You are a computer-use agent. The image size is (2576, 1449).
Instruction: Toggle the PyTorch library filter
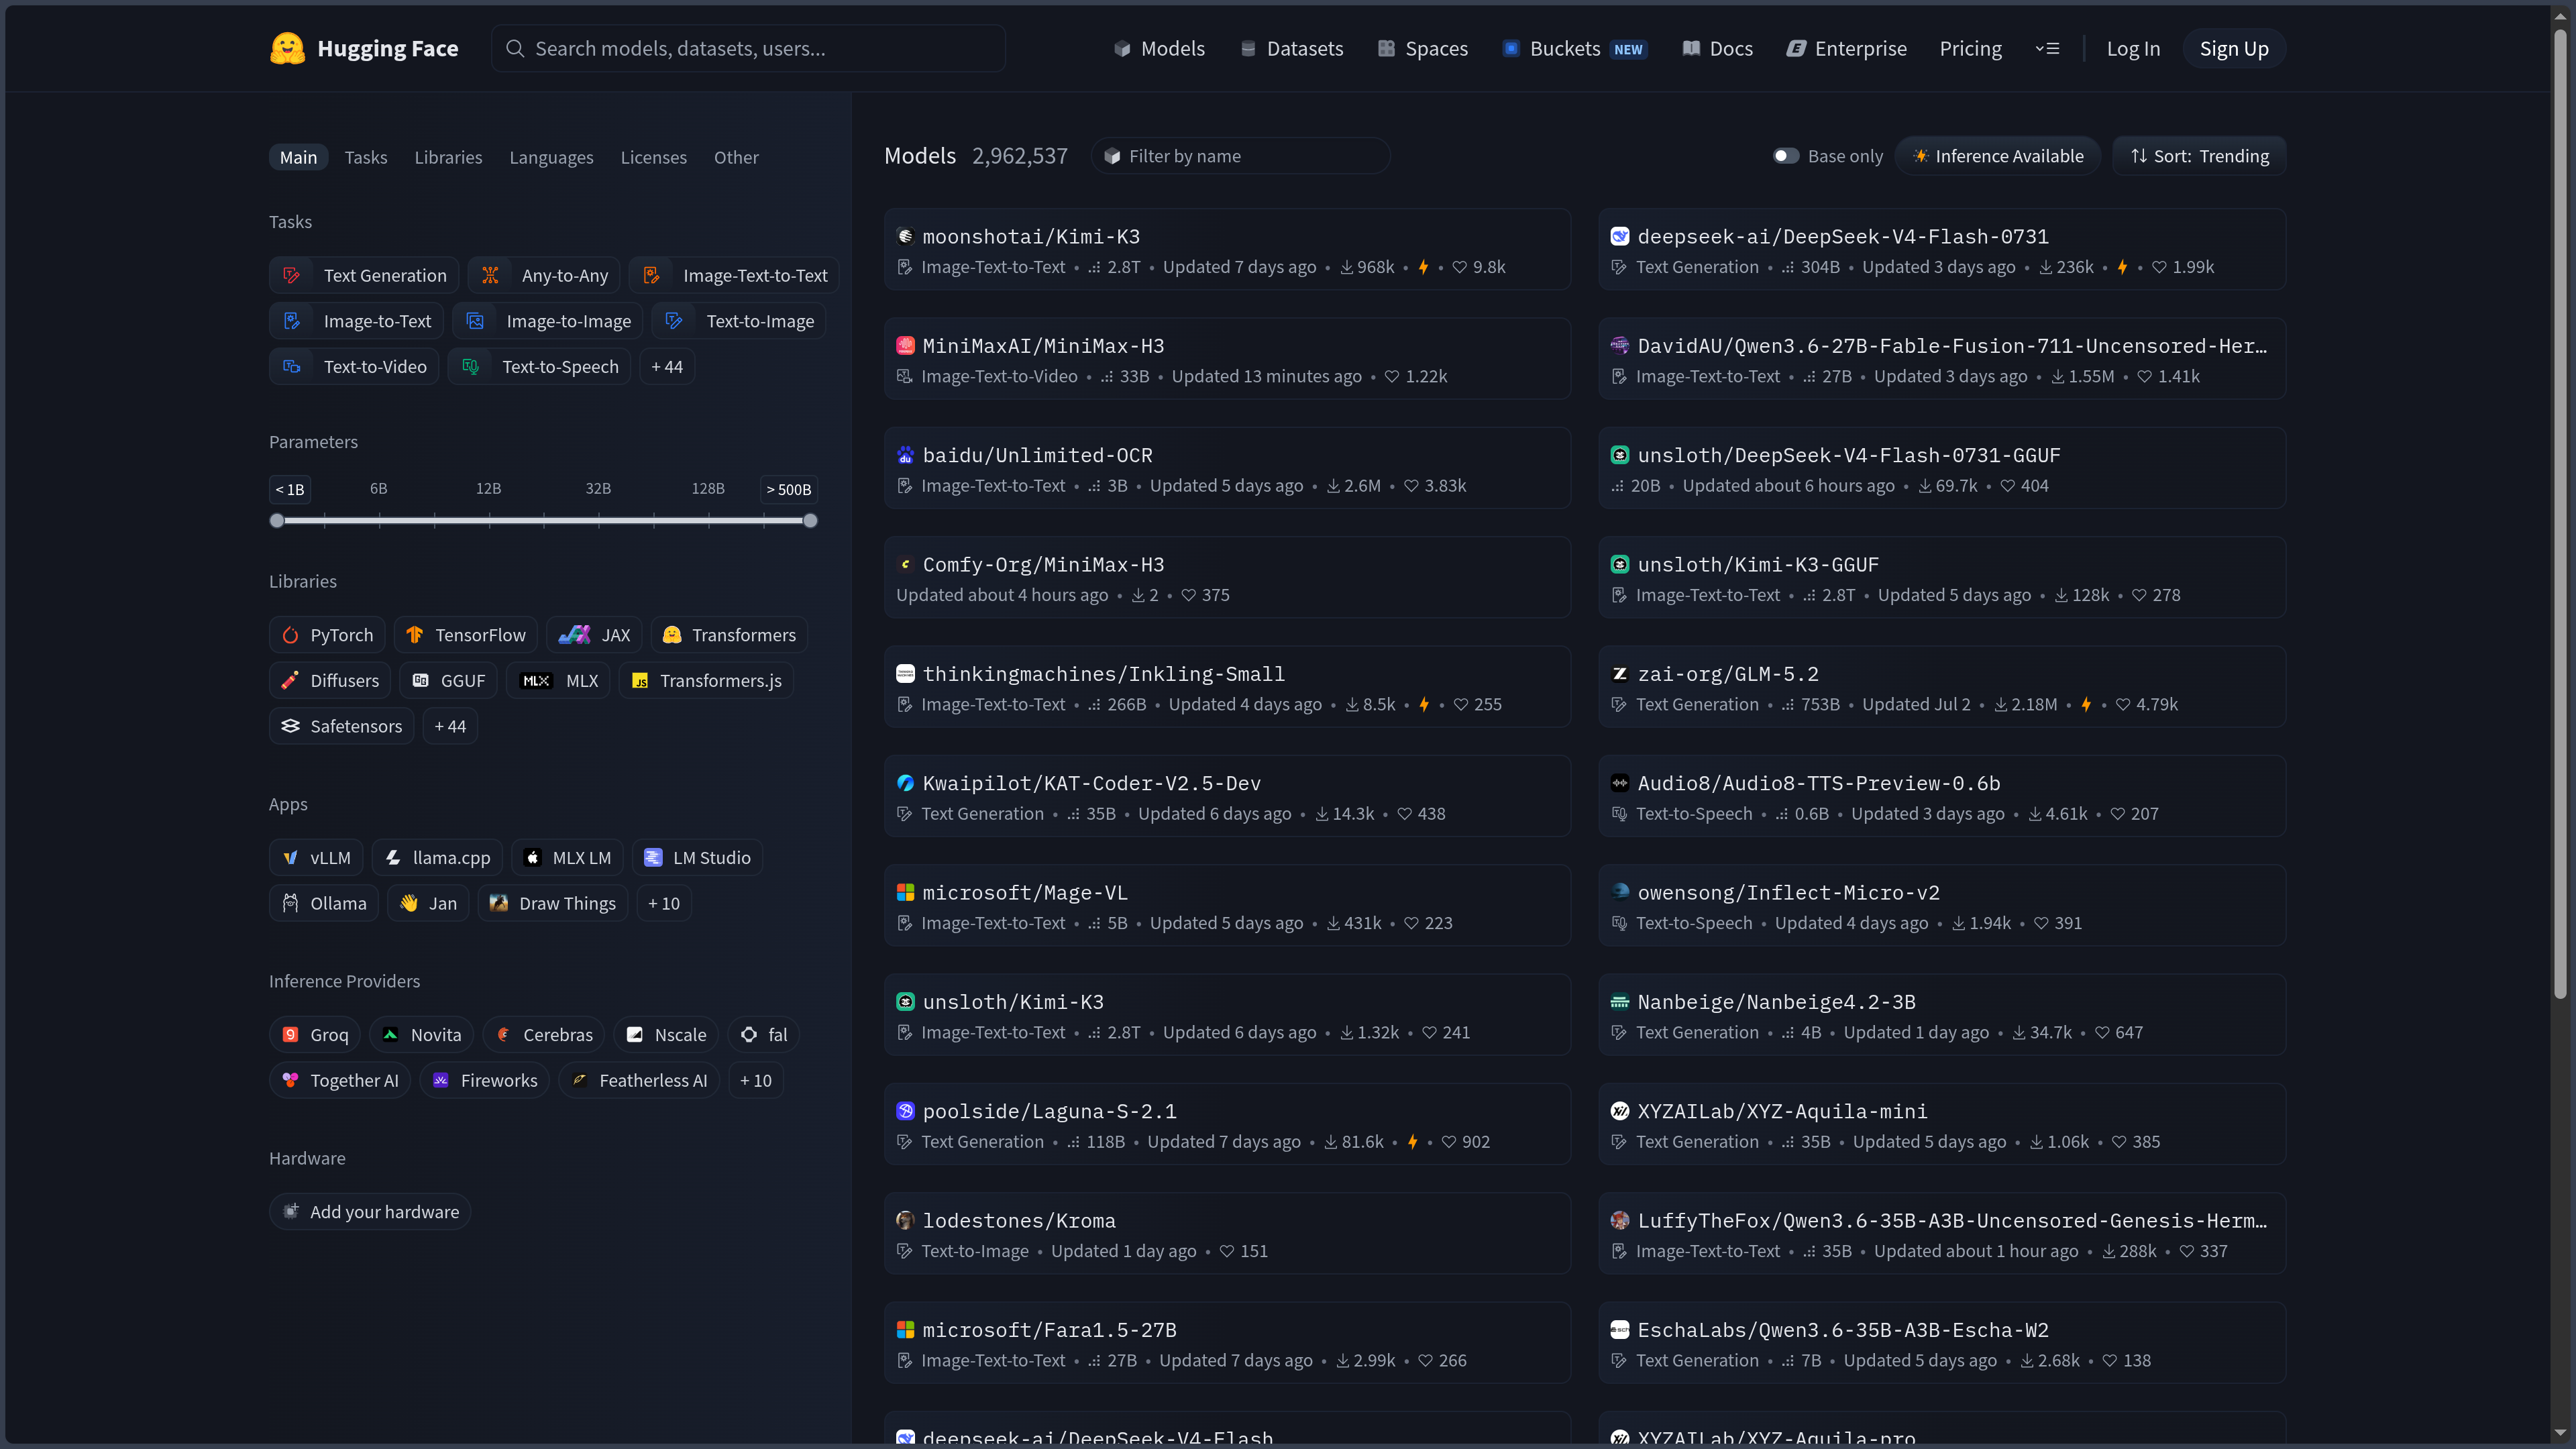[327, 635]
